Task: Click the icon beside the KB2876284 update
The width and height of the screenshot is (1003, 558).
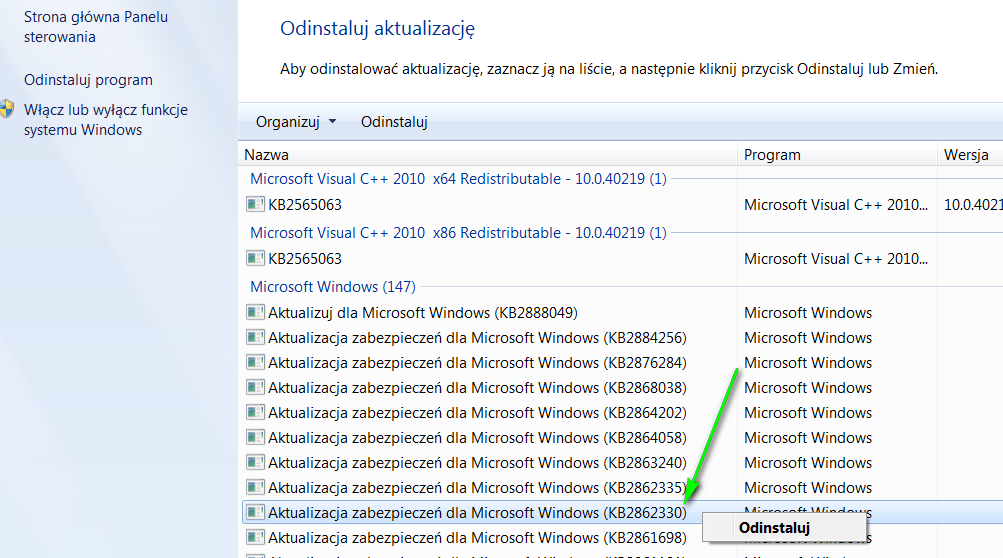Action: tap(255, 362)
